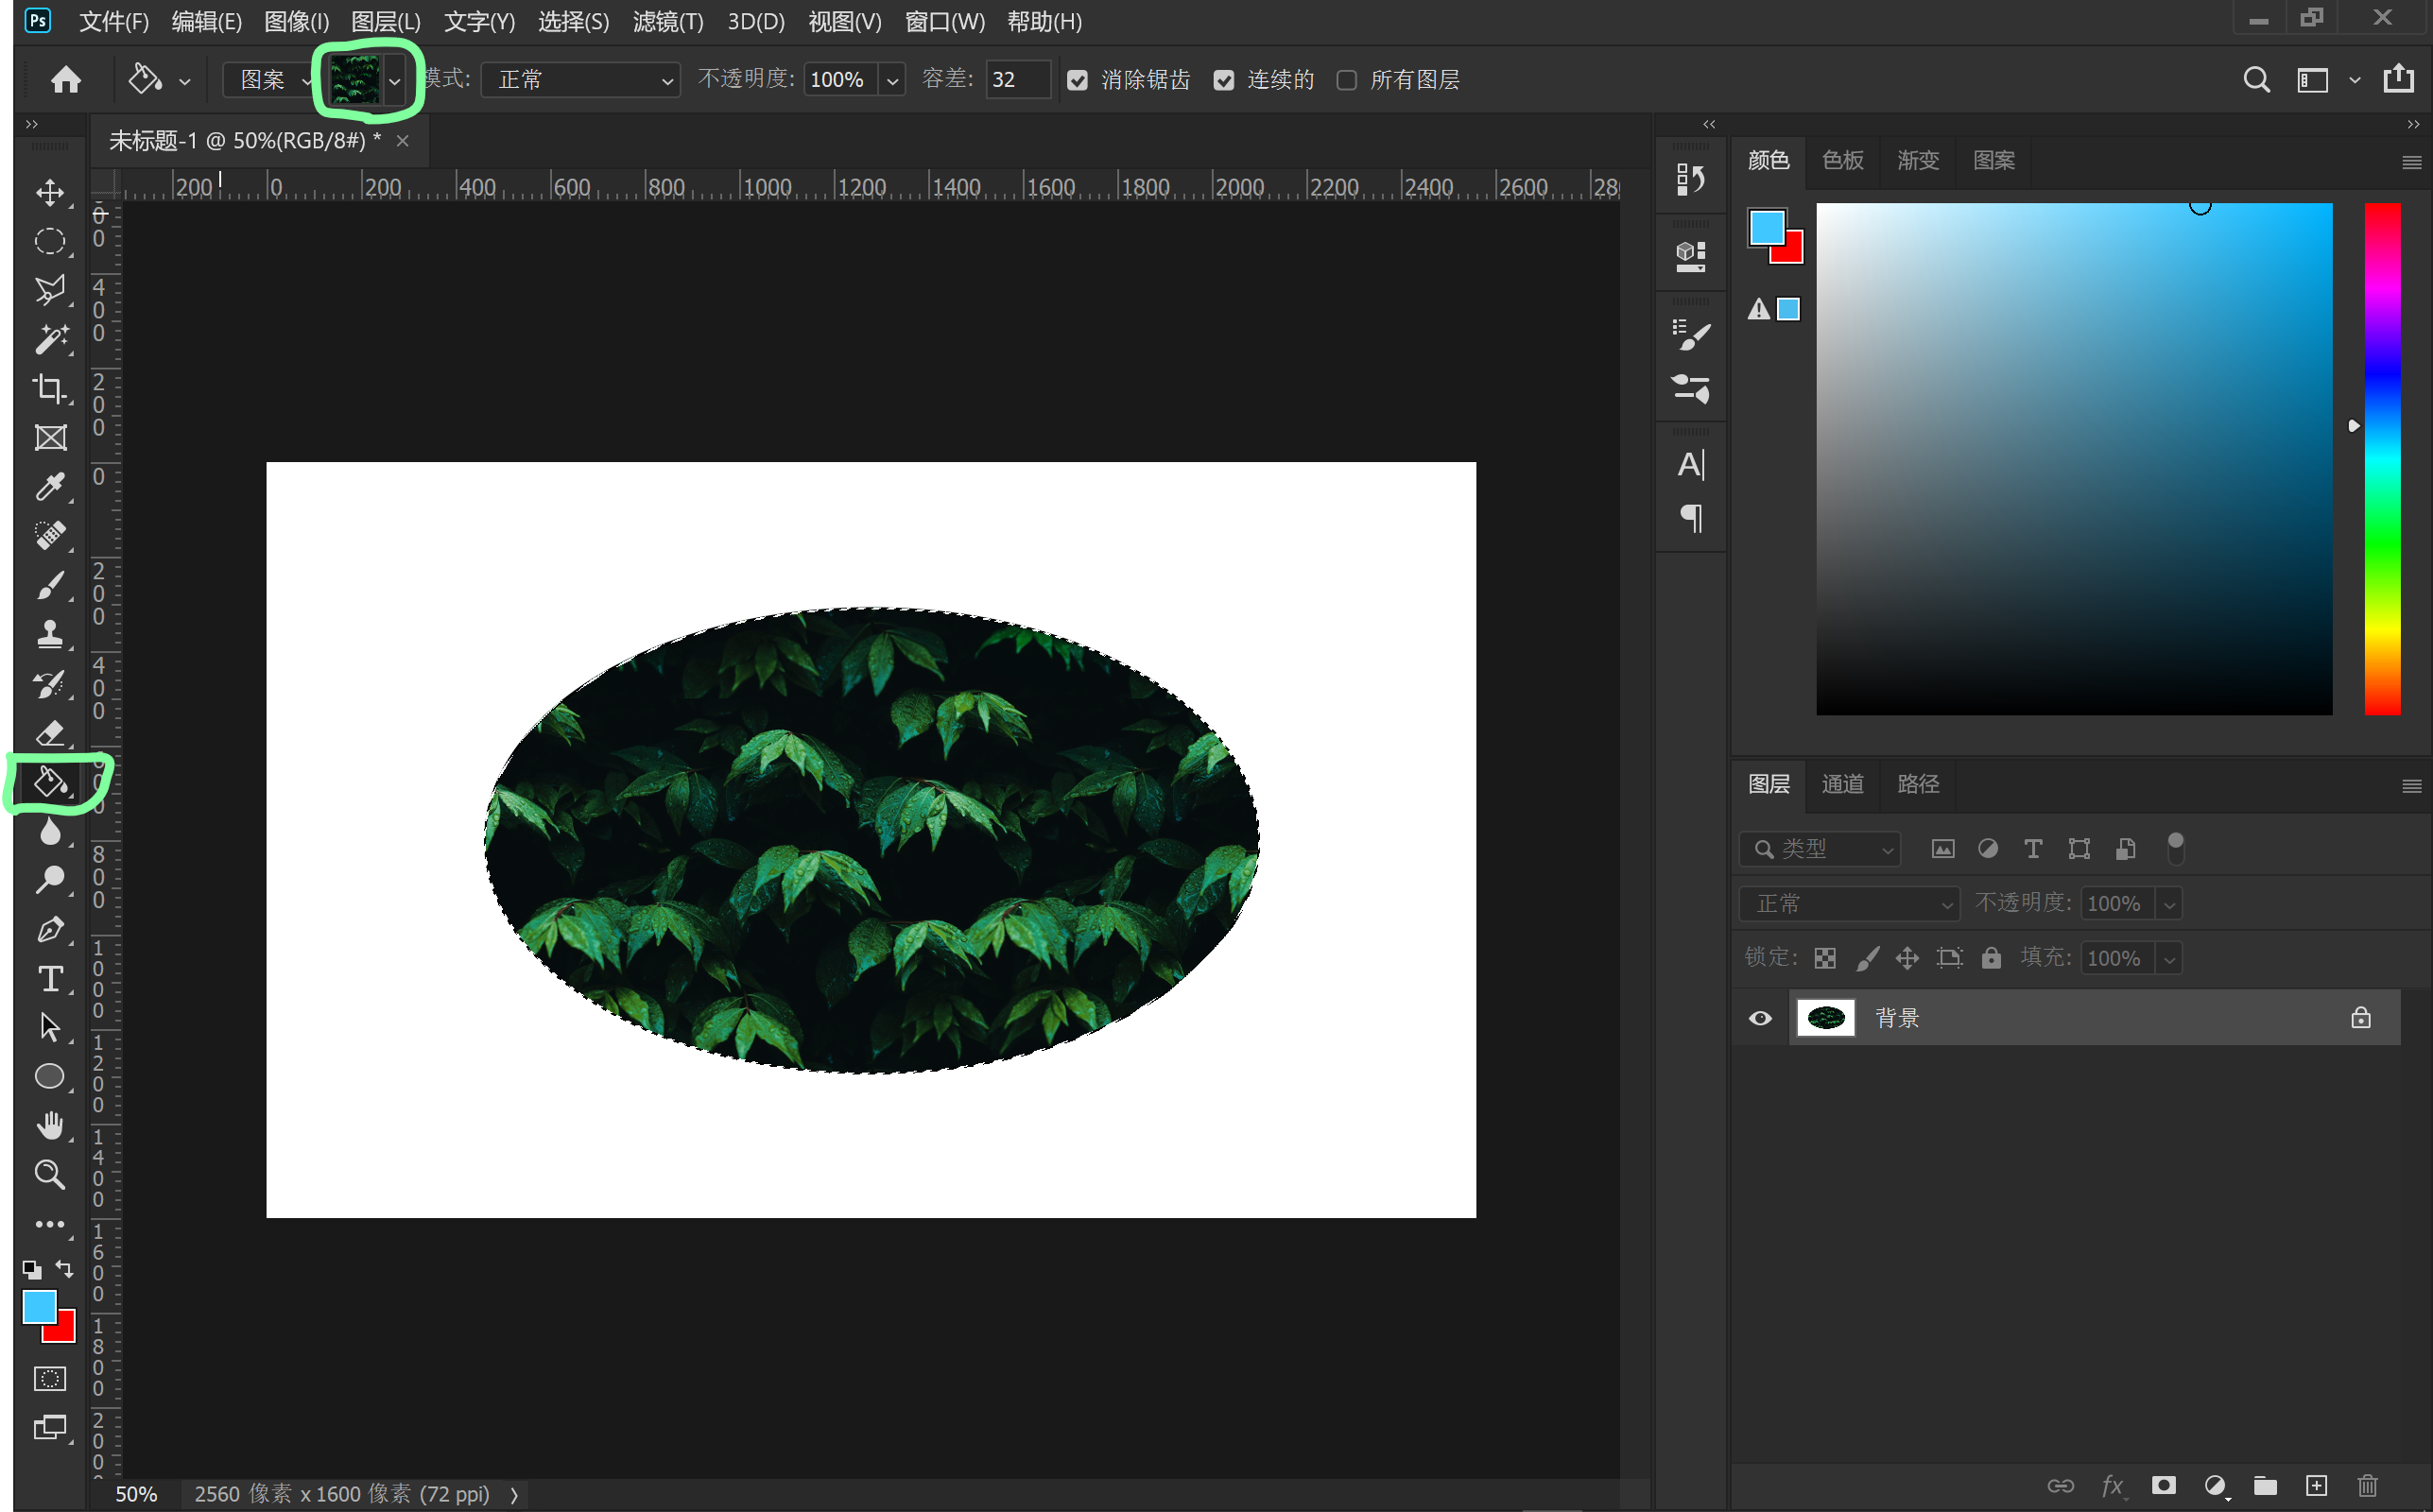Toggle lock image pixels brush icon
This screenshot has height=1512, width=2433.
point(1867,958)
